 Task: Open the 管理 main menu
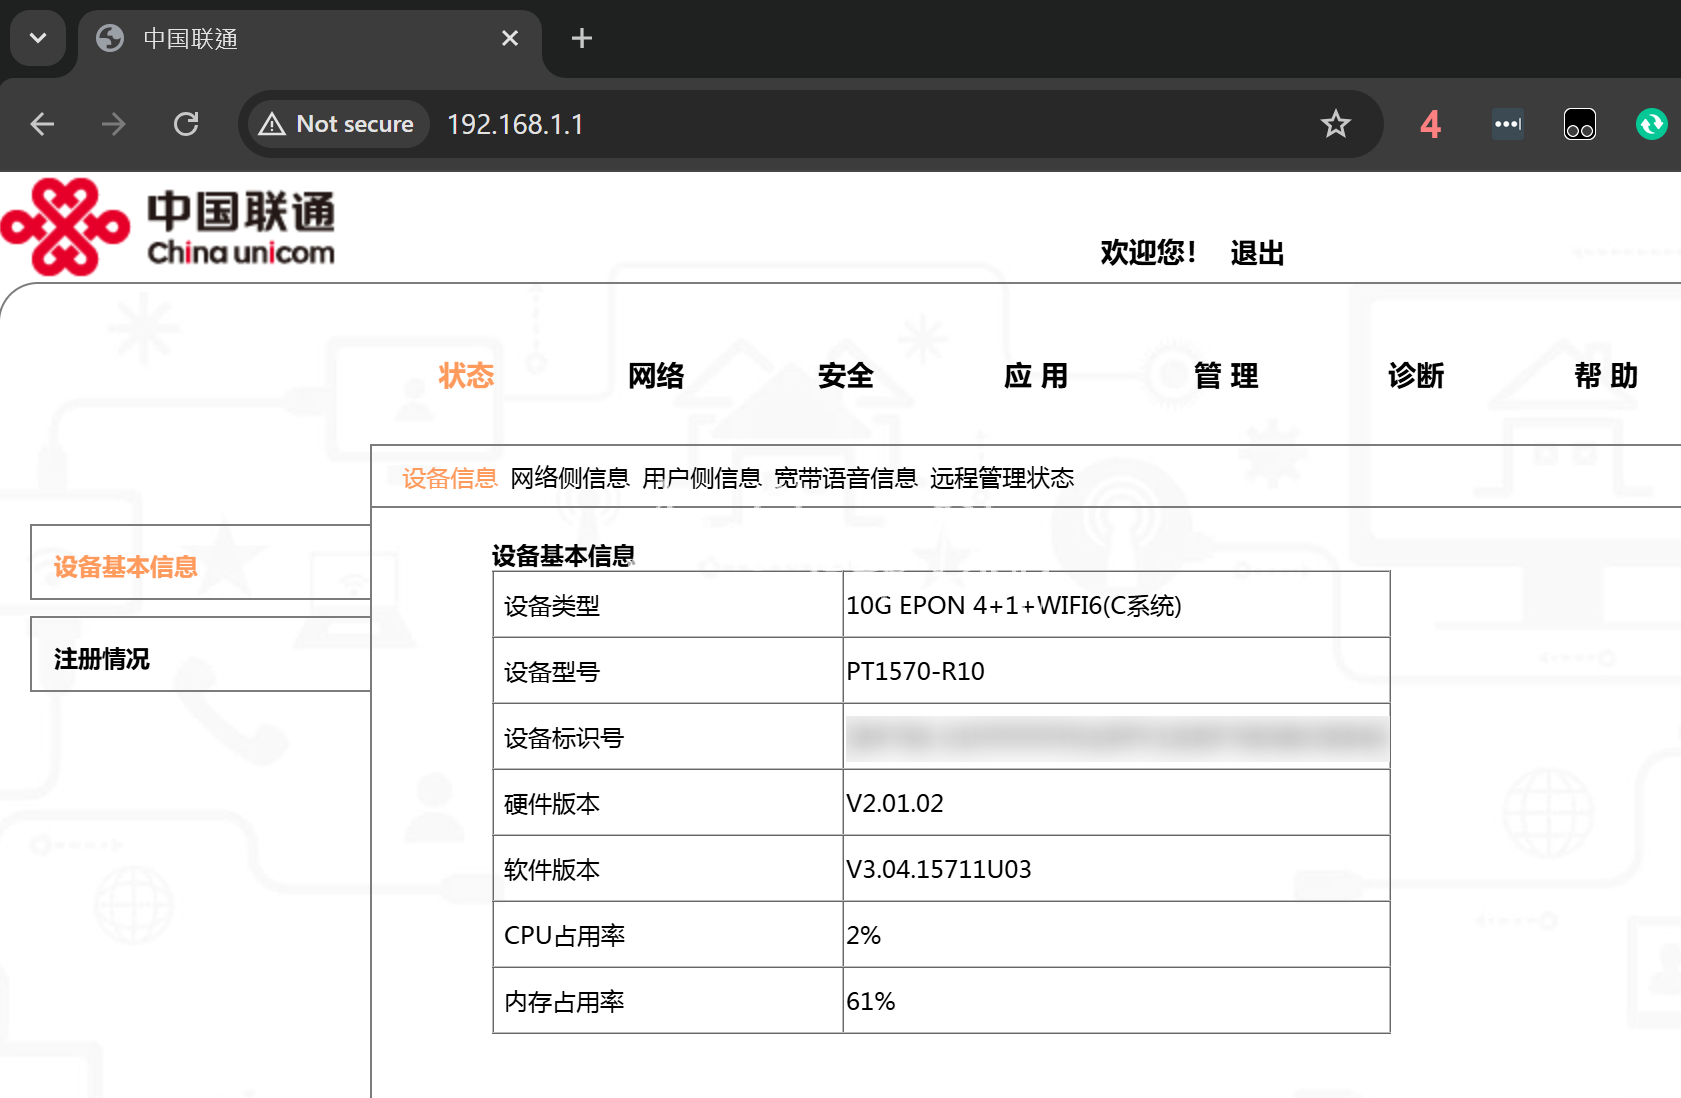click(1226, 376)
